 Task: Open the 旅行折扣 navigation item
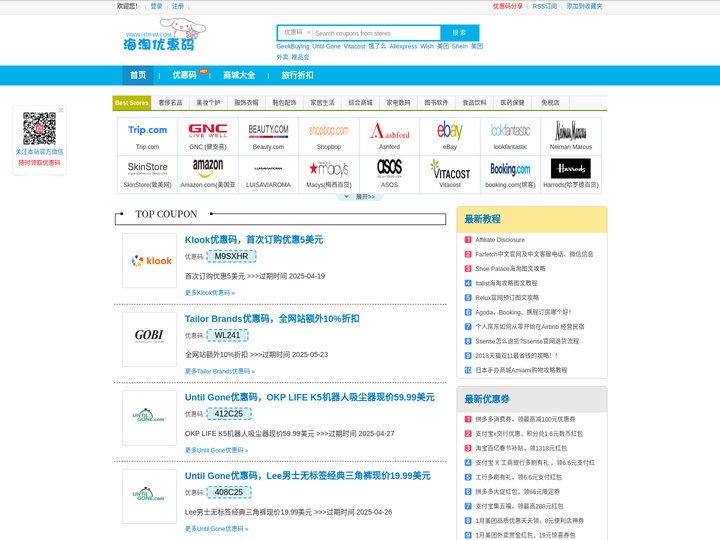point(297,75)
